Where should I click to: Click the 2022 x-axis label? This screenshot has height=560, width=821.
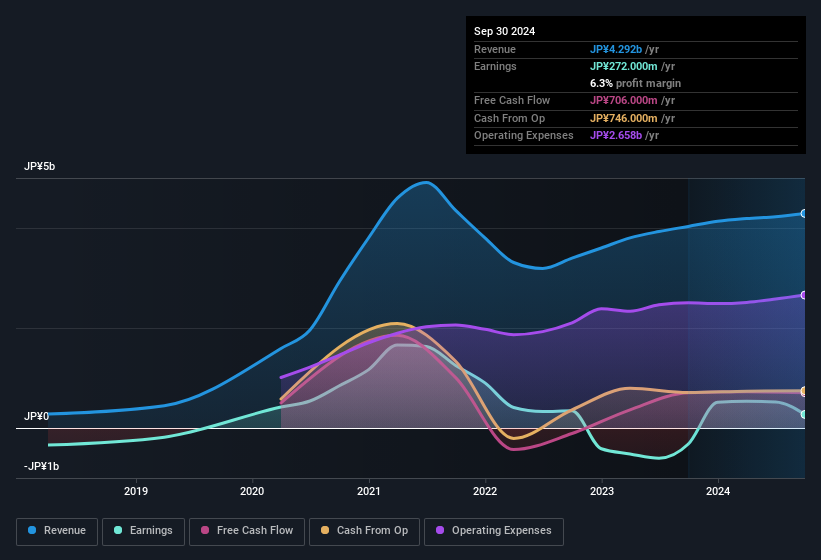click(x=485, y=491)
